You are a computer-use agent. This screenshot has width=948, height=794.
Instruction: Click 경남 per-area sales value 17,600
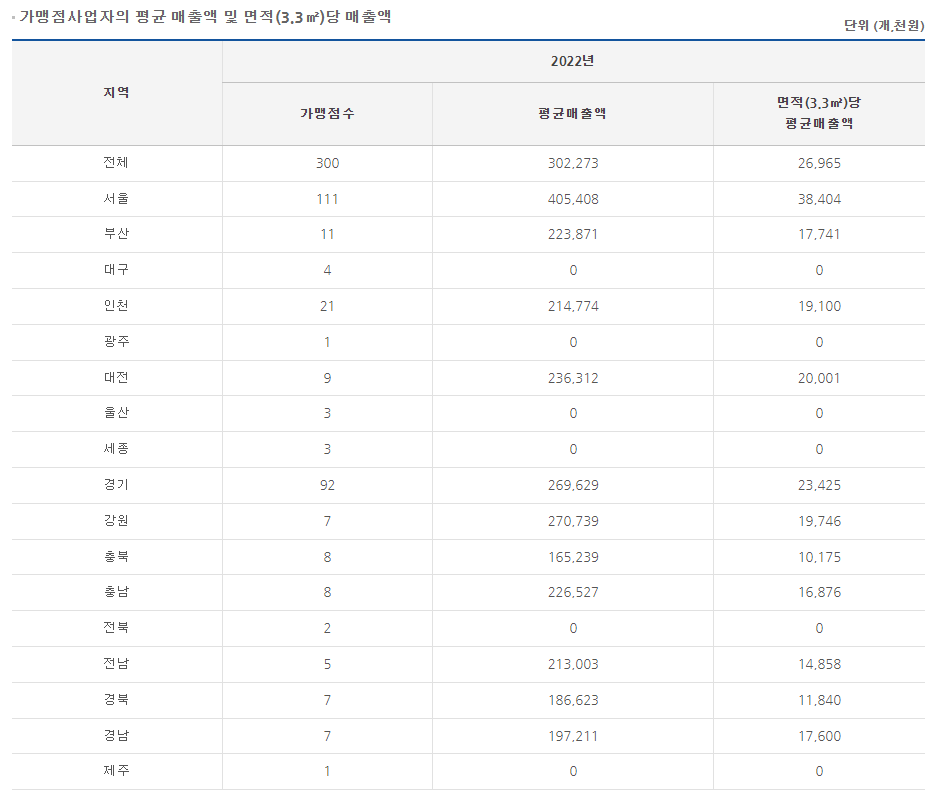click(x=818, y=736)
